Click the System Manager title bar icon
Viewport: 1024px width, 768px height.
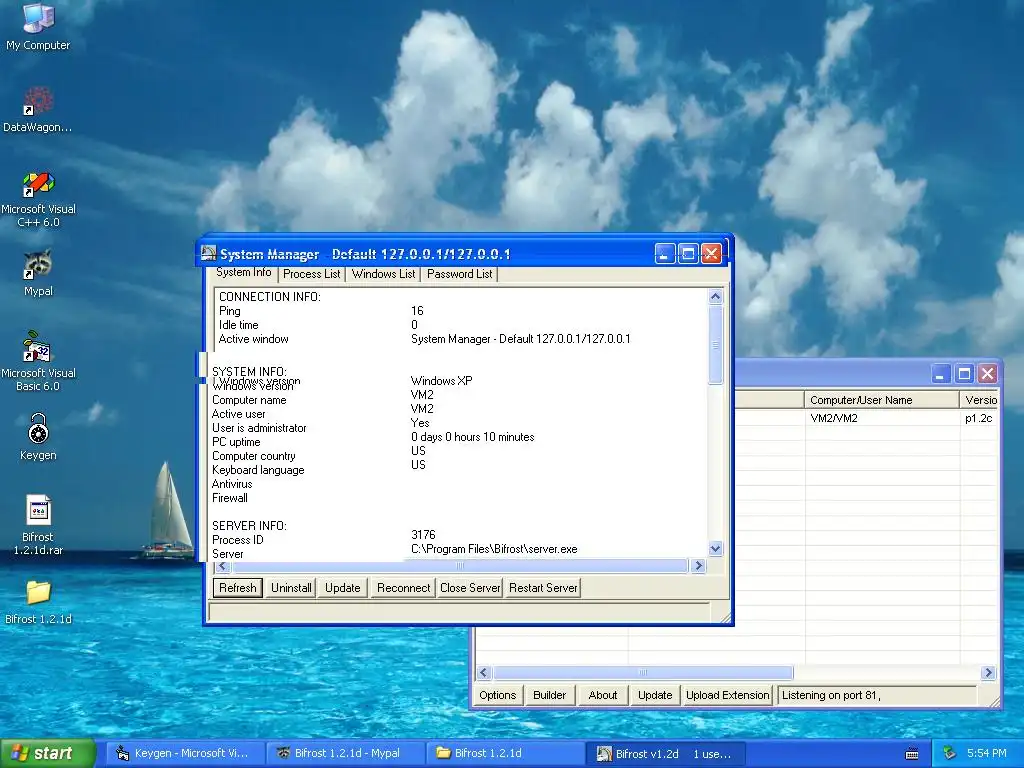[209, 253]
